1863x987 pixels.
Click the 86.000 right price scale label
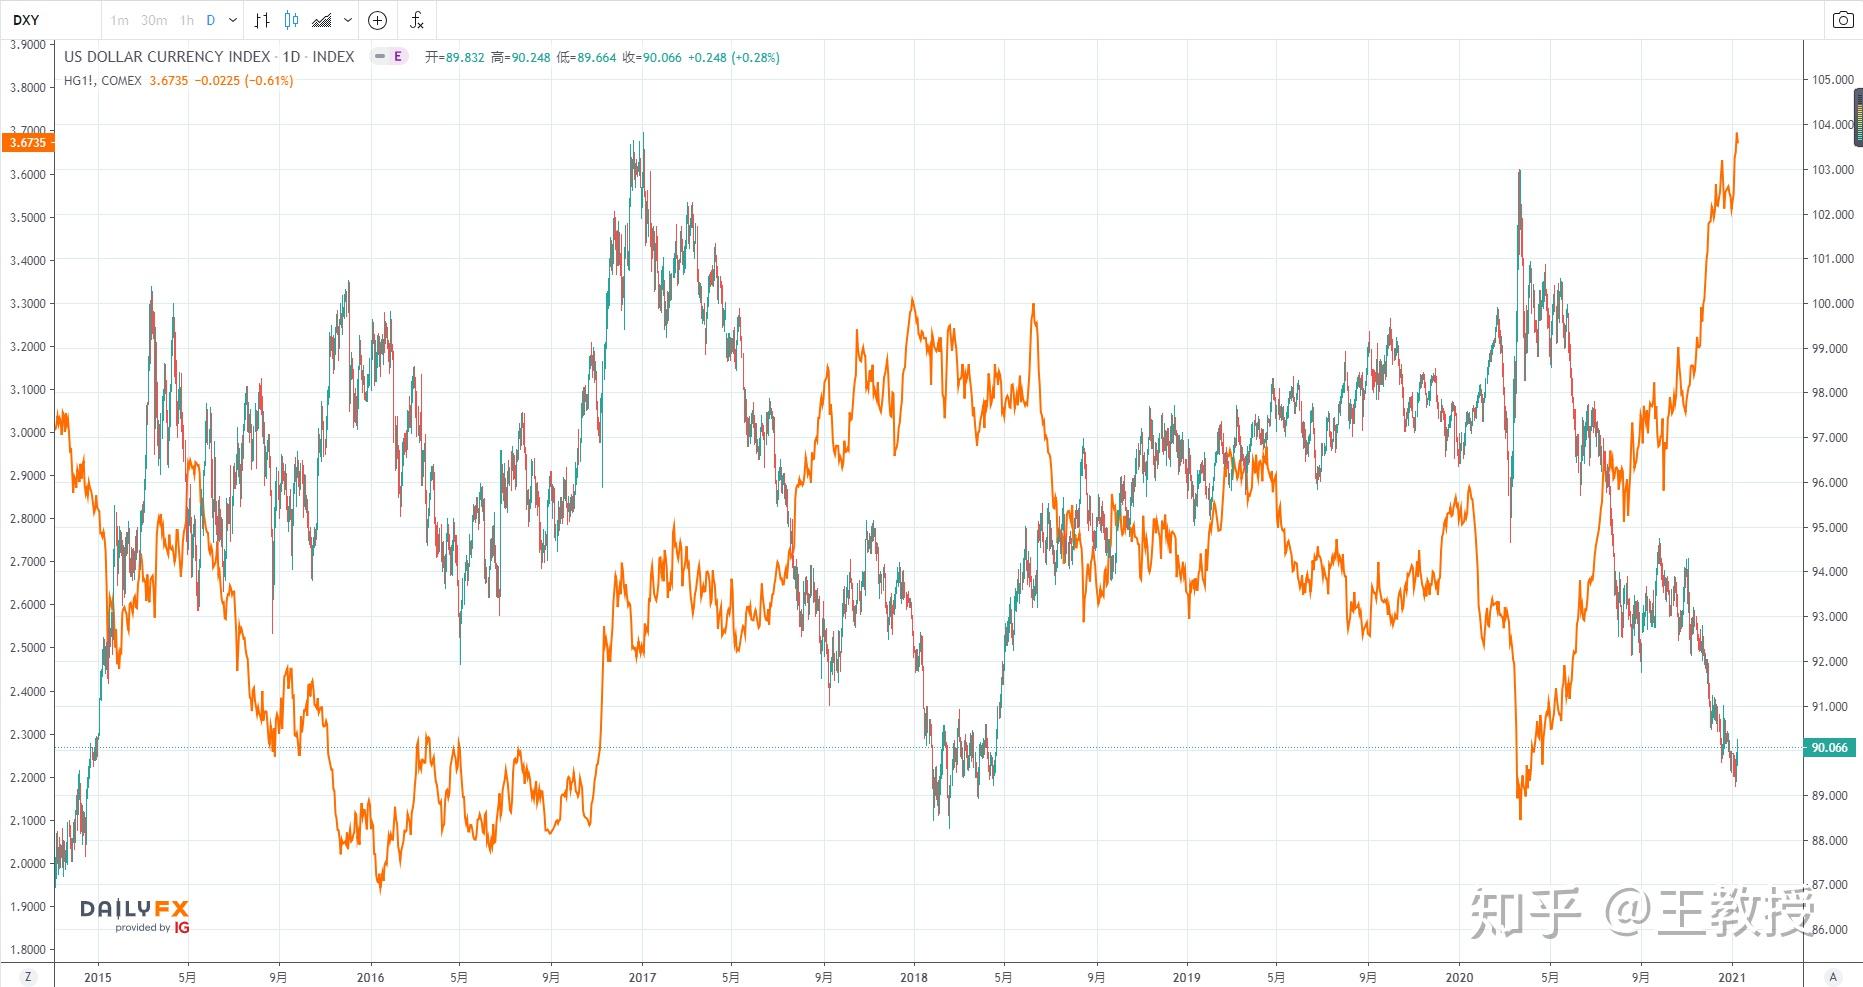point(1832,930)
